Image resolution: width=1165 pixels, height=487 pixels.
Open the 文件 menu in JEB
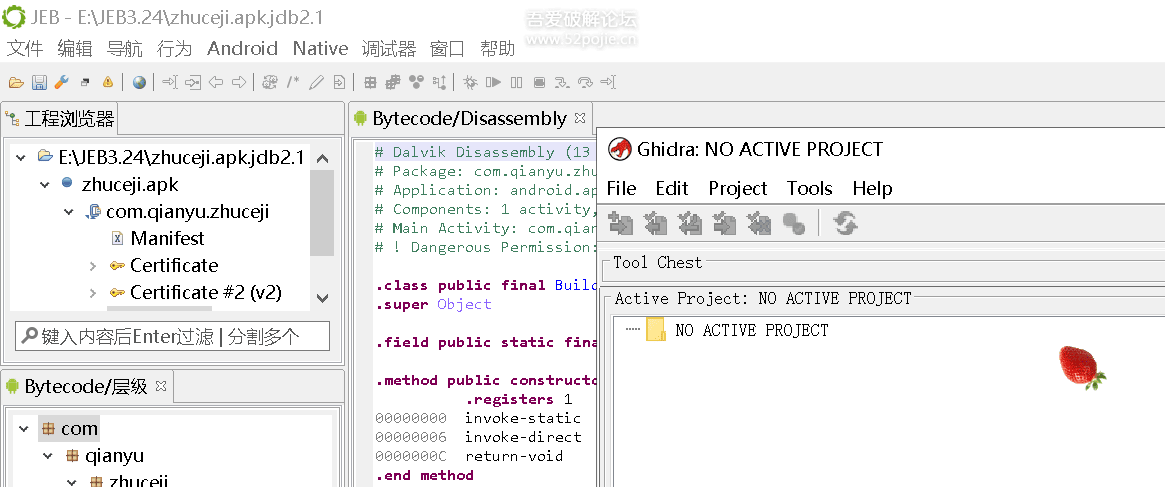click(x=25, y=49)
